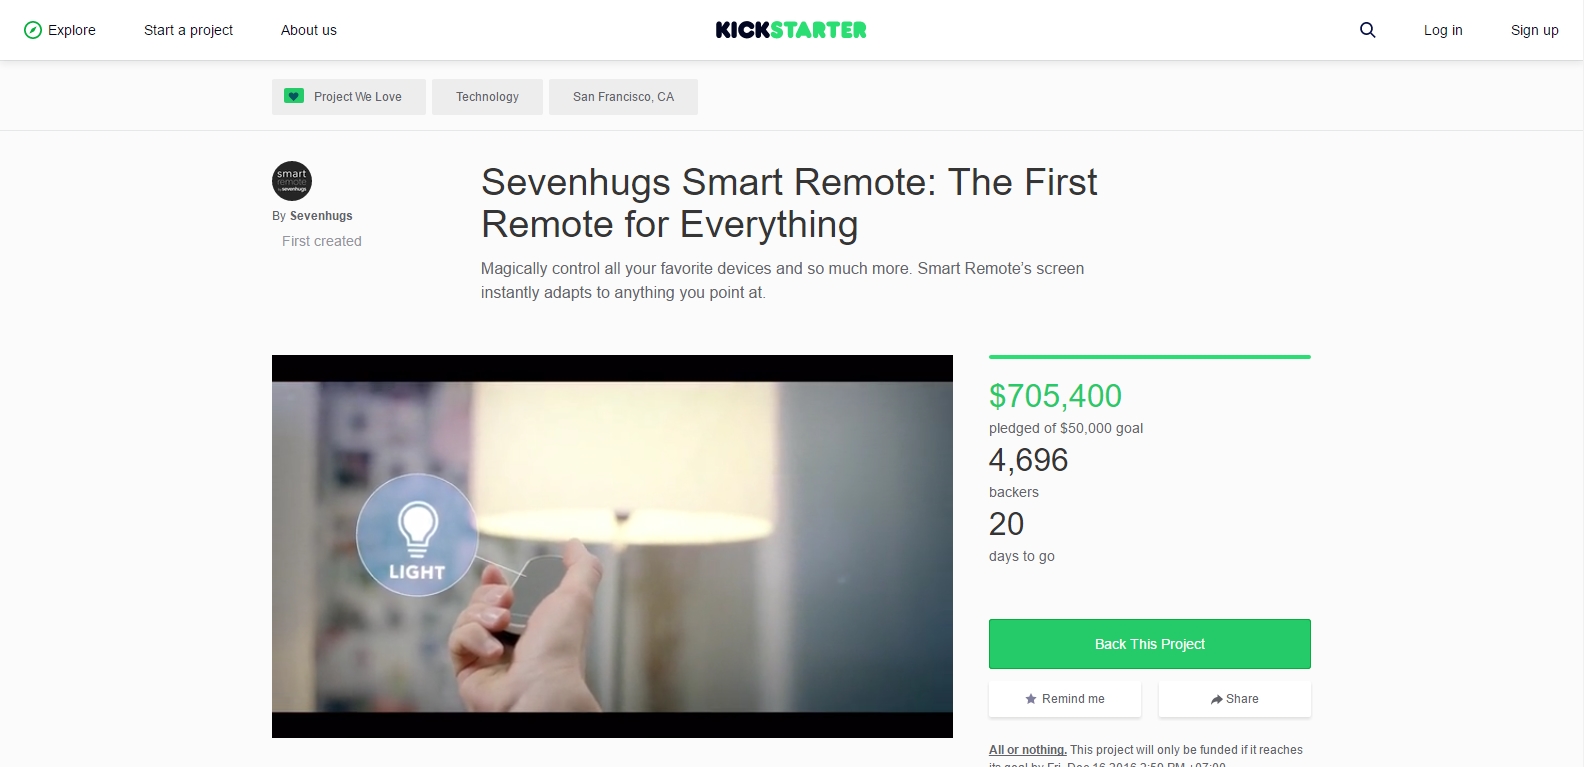Go to Sign up
1584x767 pixels.
click(x=1535, y=30)
